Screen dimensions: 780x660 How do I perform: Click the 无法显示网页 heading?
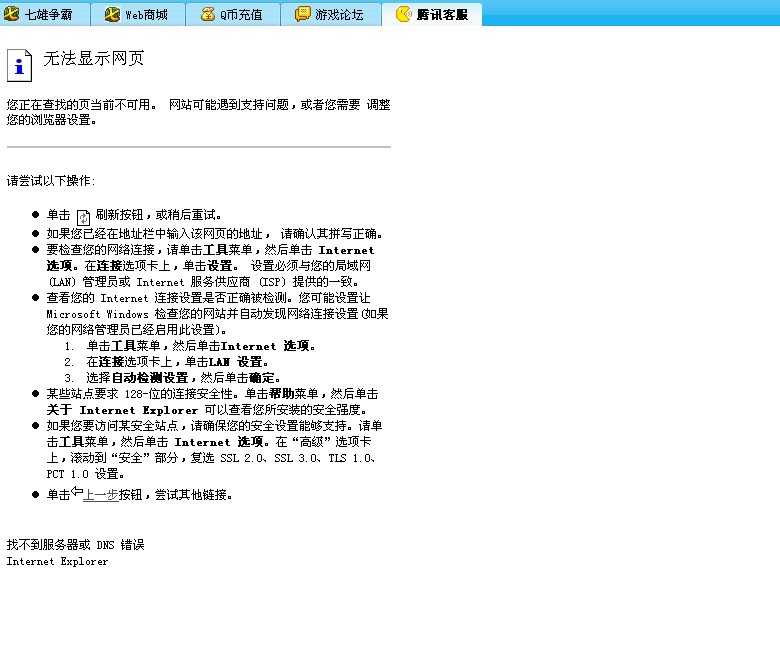click(94, 58)
